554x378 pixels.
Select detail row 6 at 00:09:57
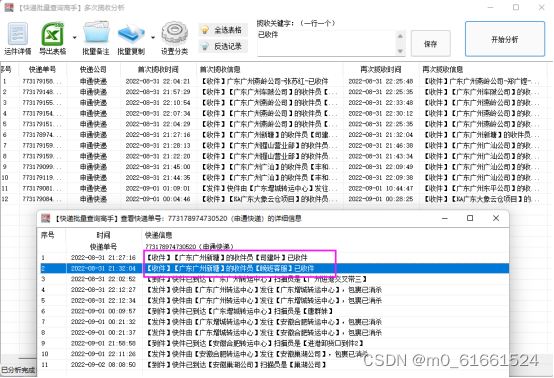point(273,311)
